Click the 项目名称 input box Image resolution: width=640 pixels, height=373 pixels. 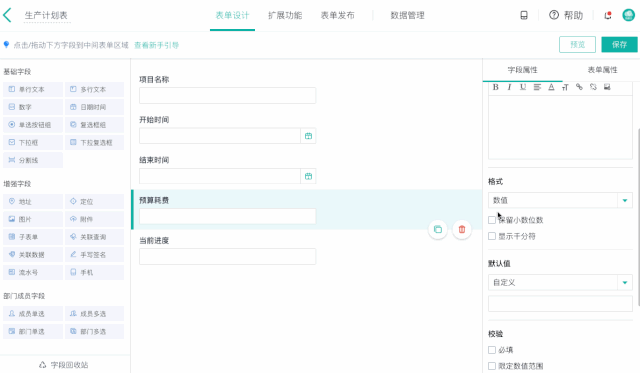pos(227,95)
